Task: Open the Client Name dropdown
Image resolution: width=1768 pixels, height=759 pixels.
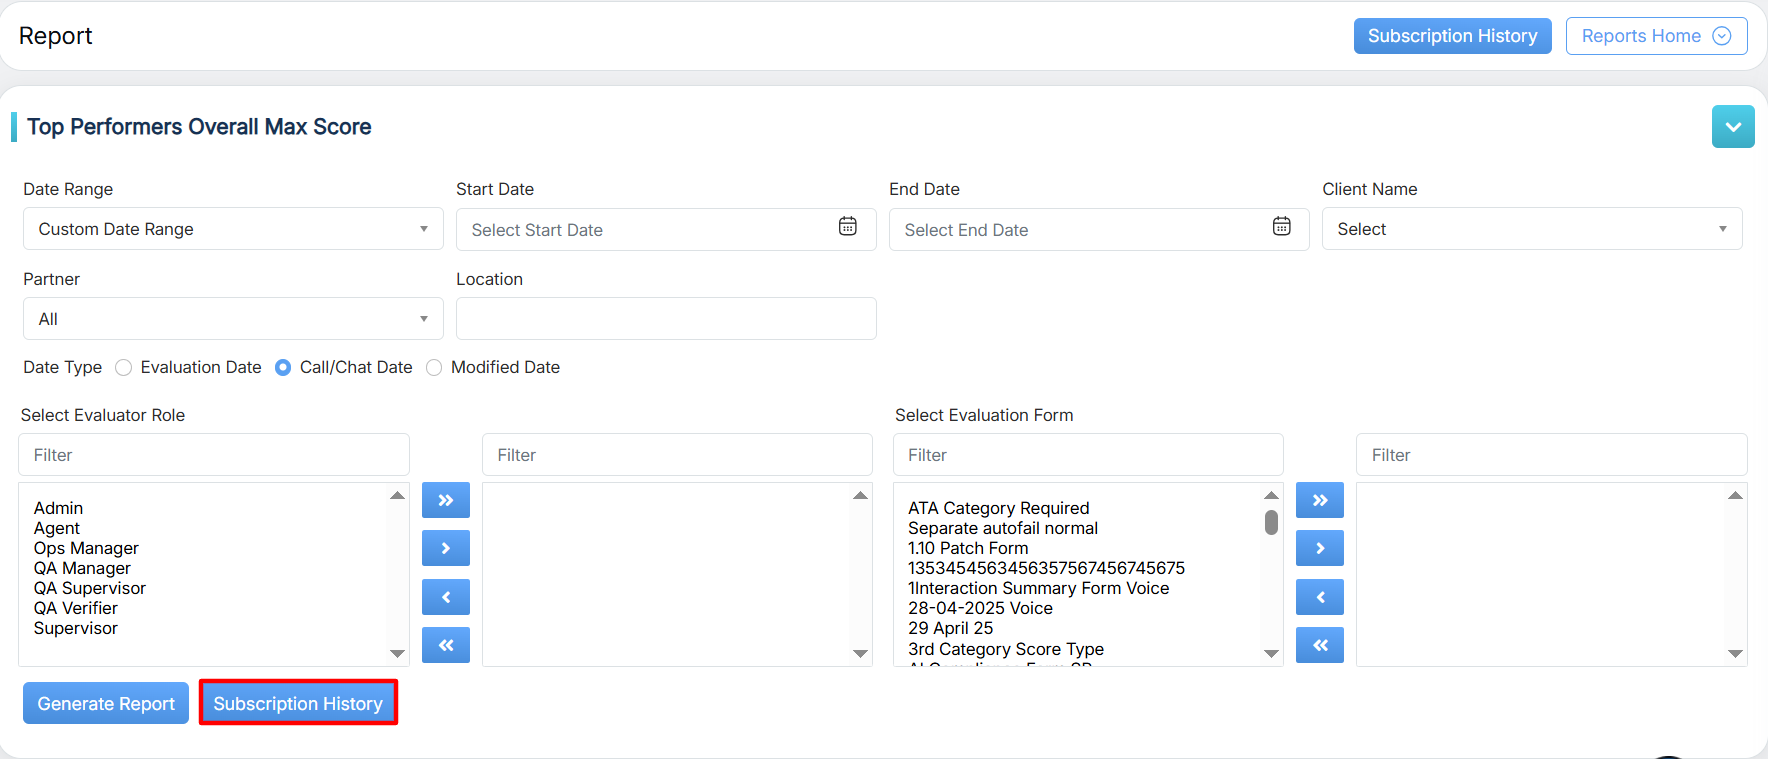Action: [1531, 229]
